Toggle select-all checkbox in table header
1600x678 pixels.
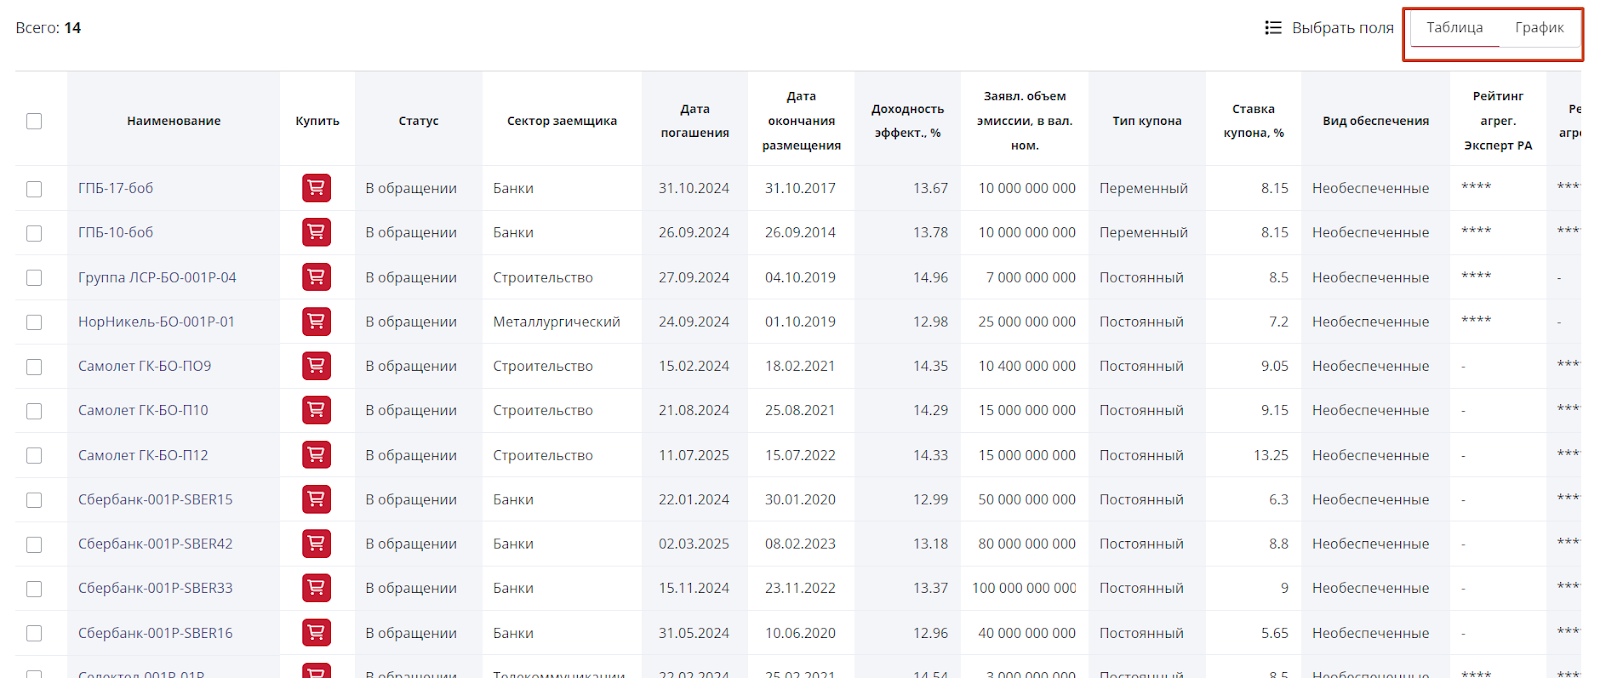34,121
